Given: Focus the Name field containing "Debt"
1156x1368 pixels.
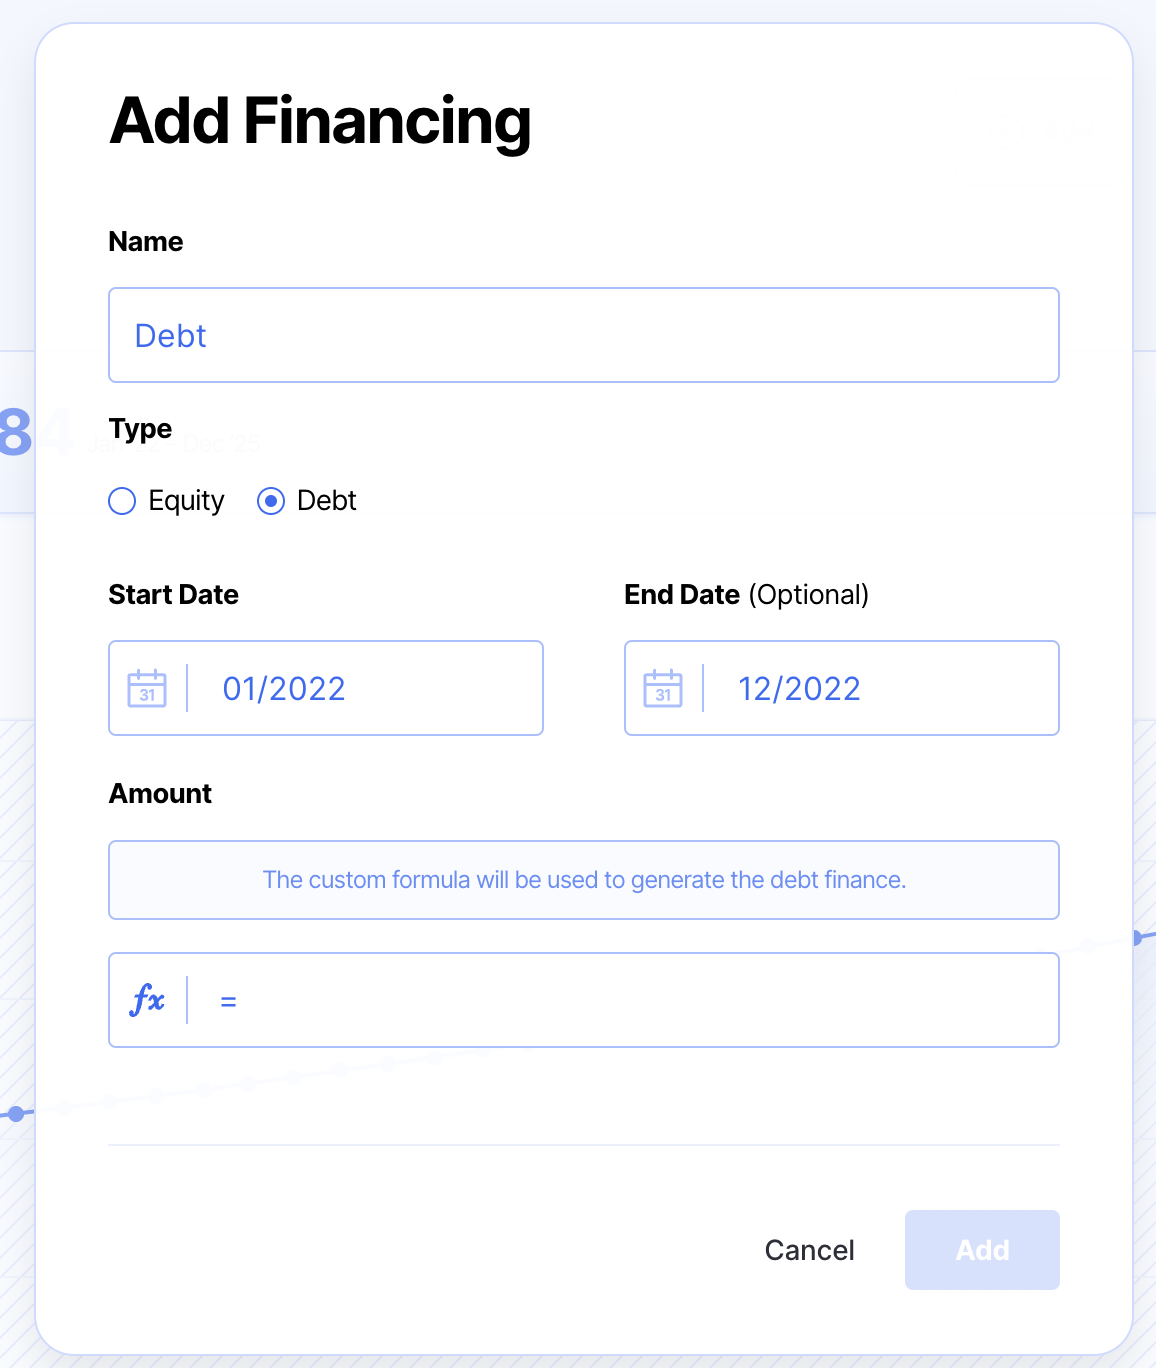Looking at the screenshot, I should (583, 335).
